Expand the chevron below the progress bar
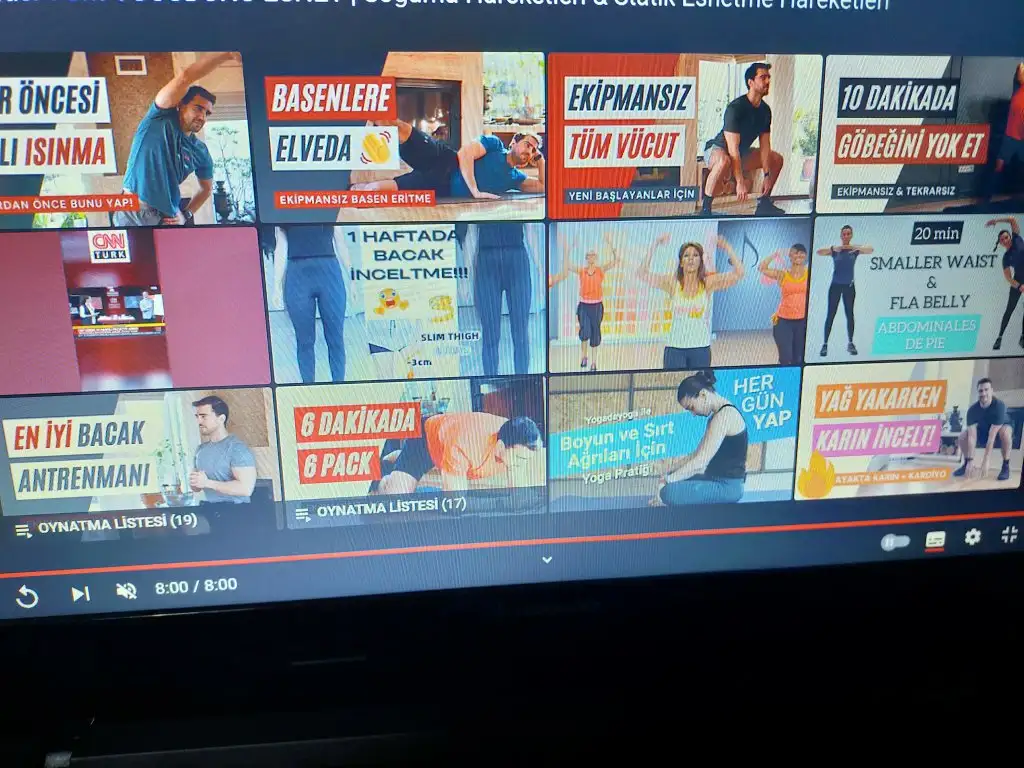The width and height of the screenshot is (1024, 768). point(547,560)
